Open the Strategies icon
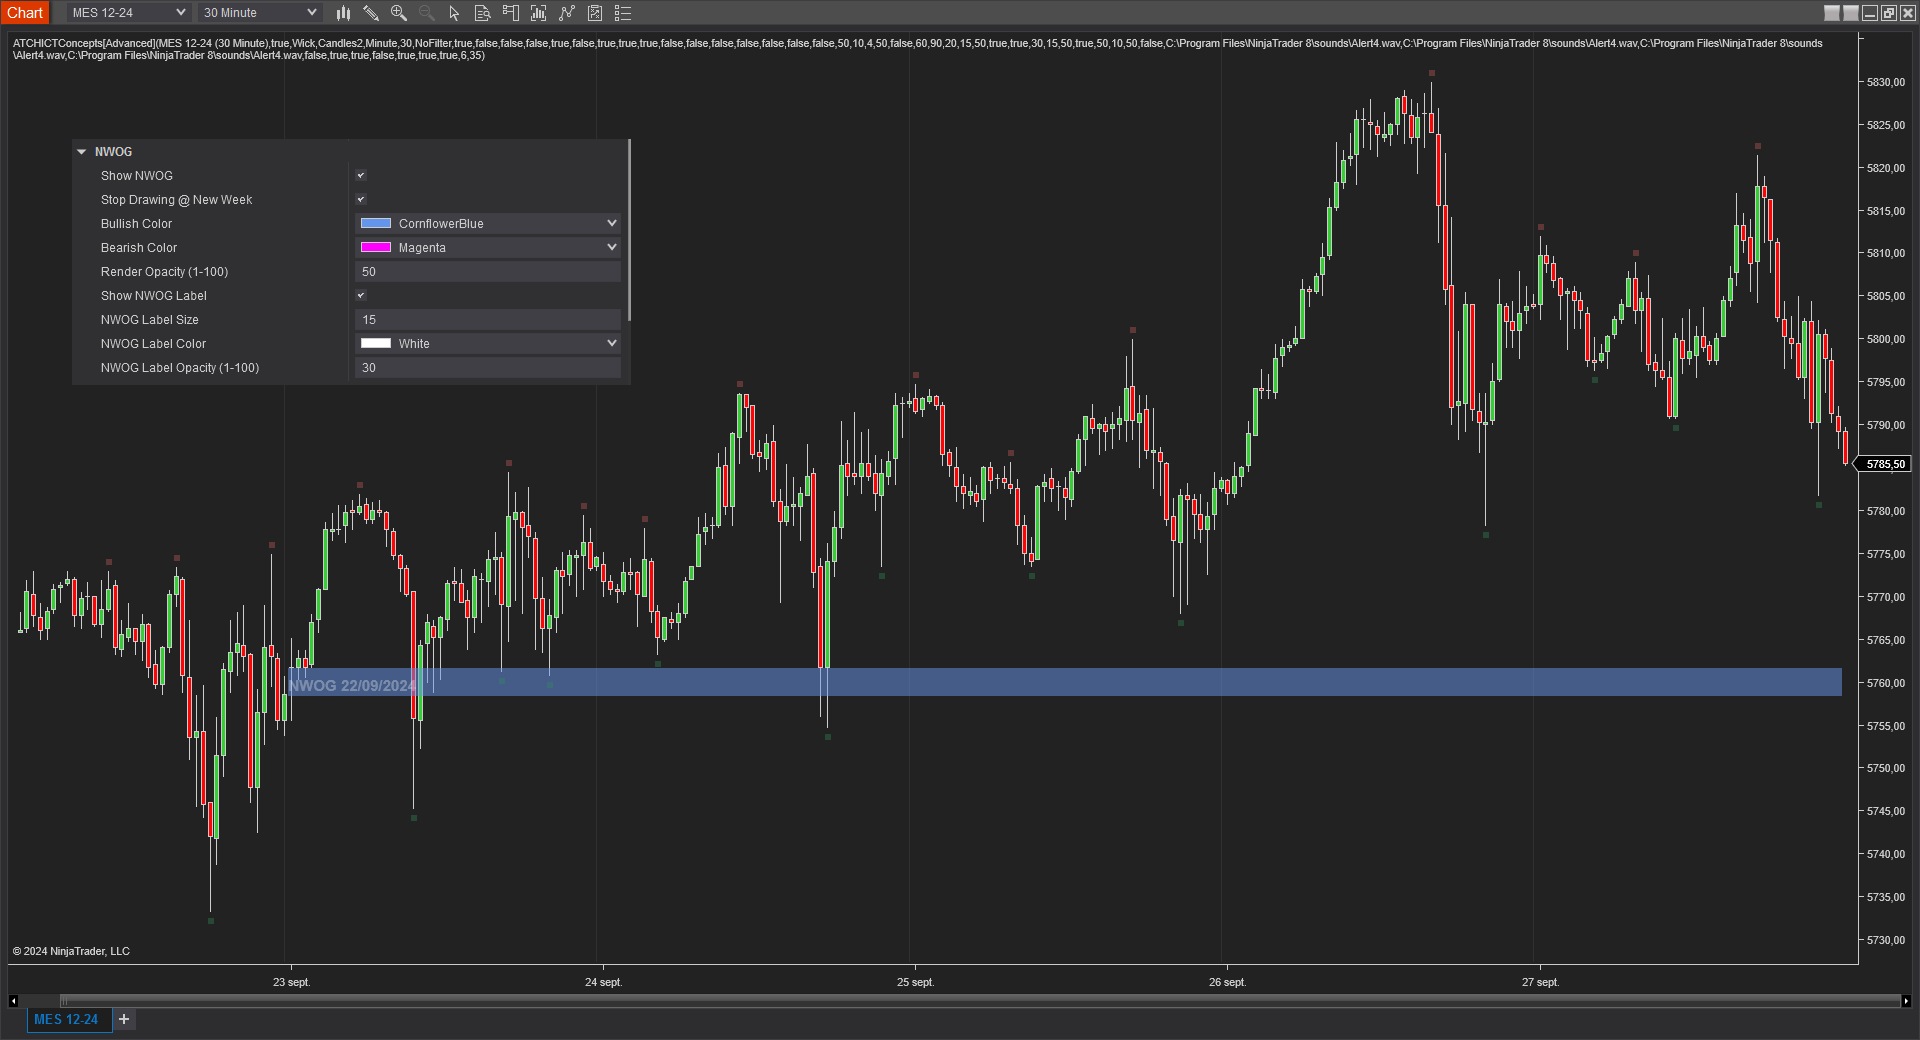1920x1040 pixels. tap(567, 13)
